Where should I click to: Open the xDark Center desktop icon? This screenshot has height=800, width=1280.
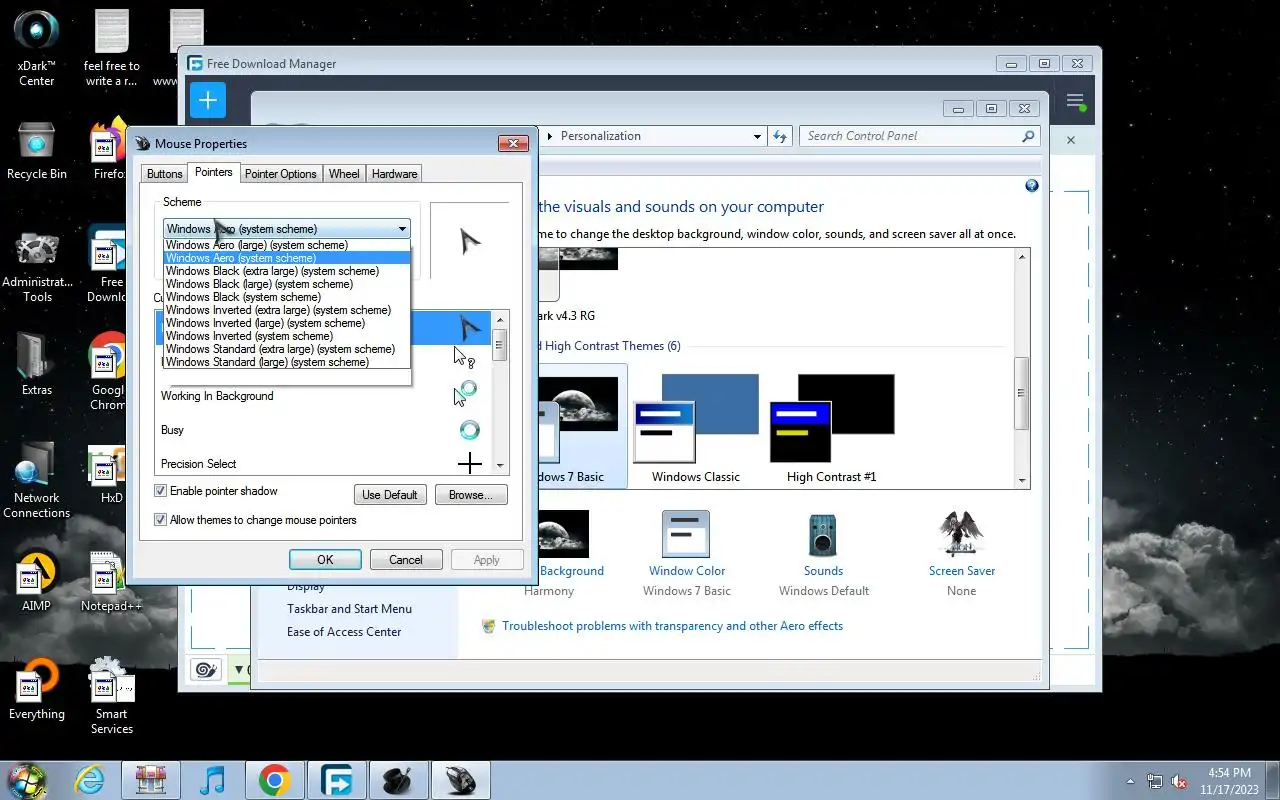click(36, 47)
